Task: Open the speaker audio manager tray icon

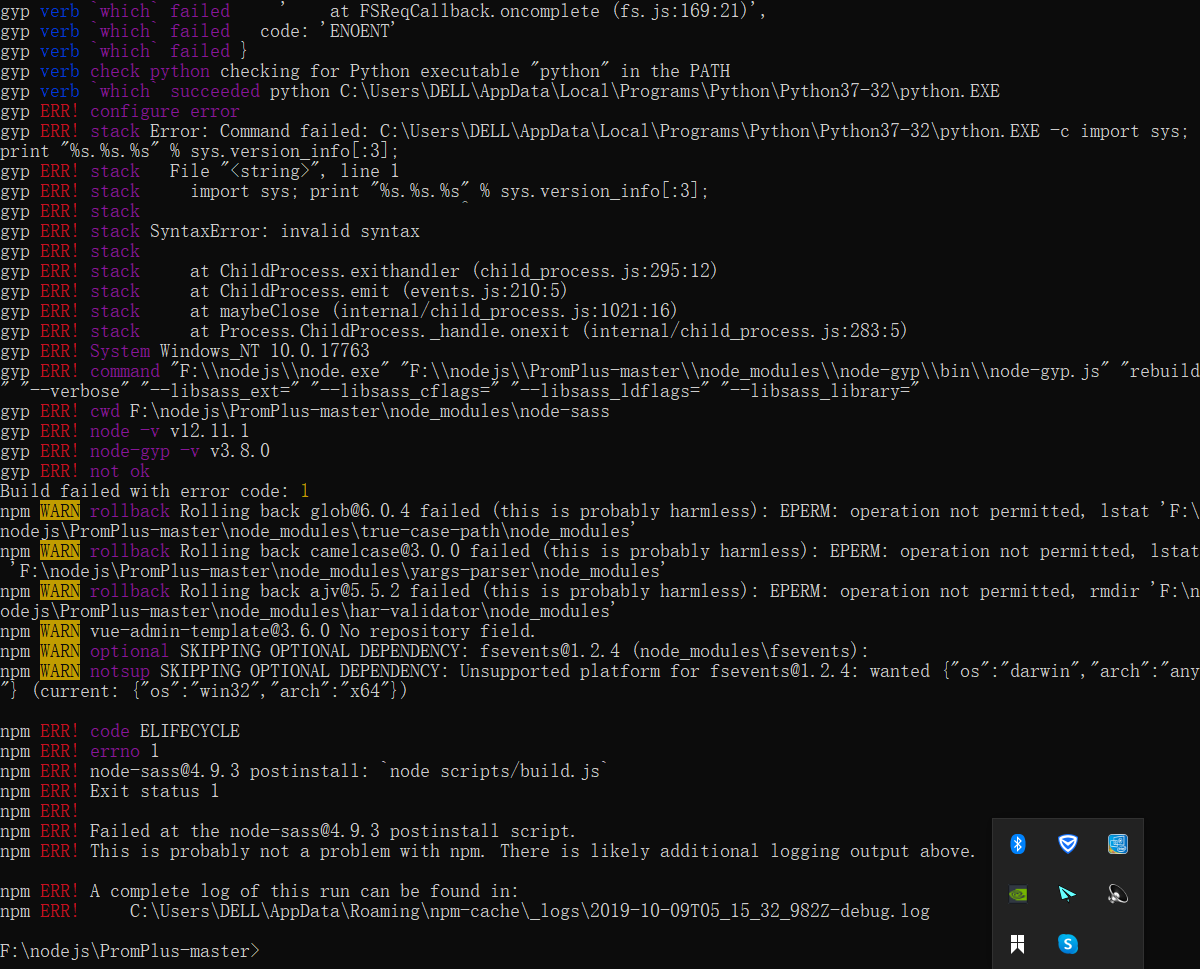Action: pyautogui.click(x=1118, y=894)
